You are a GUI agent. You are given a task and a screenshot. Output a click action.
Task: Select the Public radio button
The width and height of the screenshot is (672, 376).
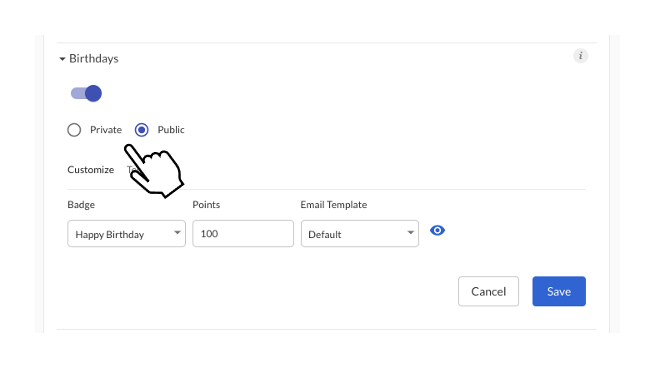point(141,129)
